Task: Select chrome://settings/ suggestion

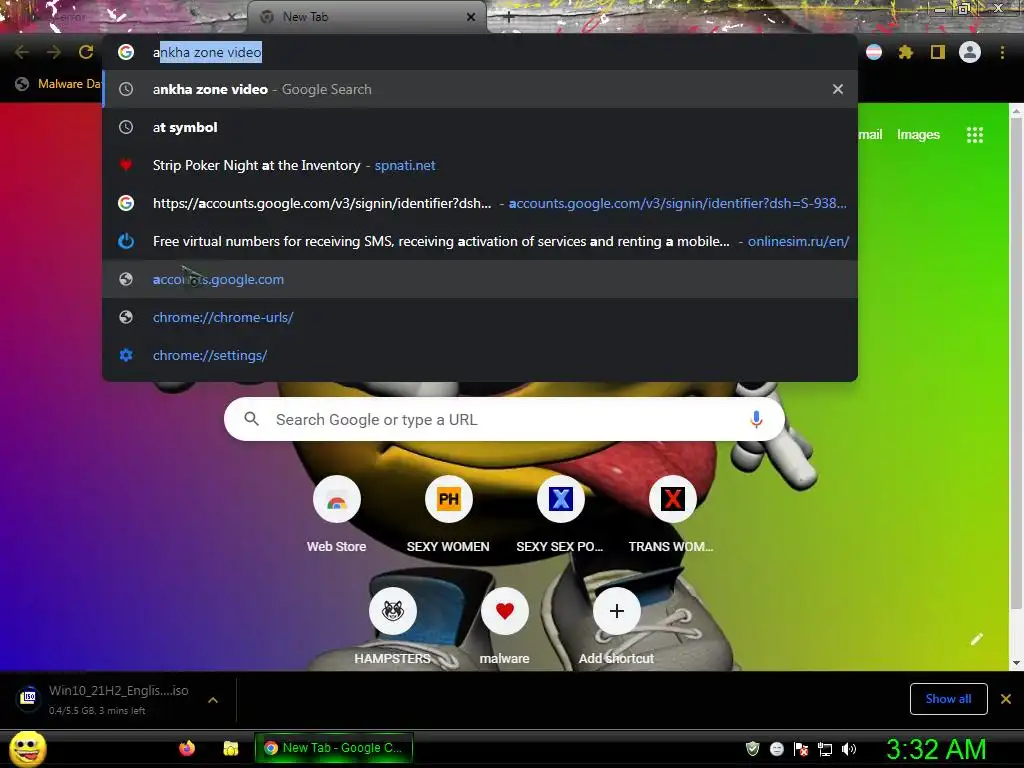Action: (x=480, y=355)
